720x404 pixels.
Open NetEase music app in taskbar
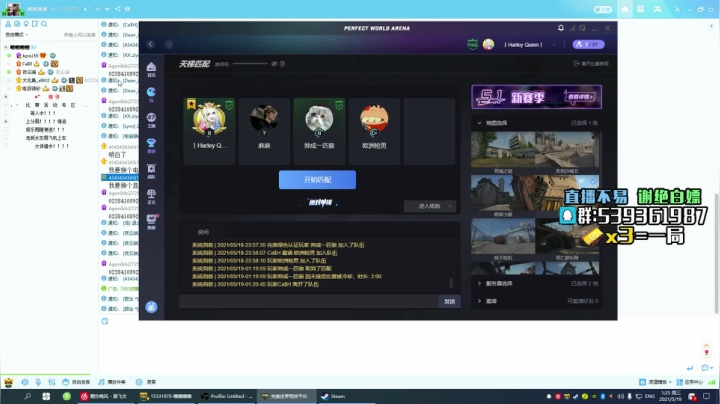tap(104, 396)
